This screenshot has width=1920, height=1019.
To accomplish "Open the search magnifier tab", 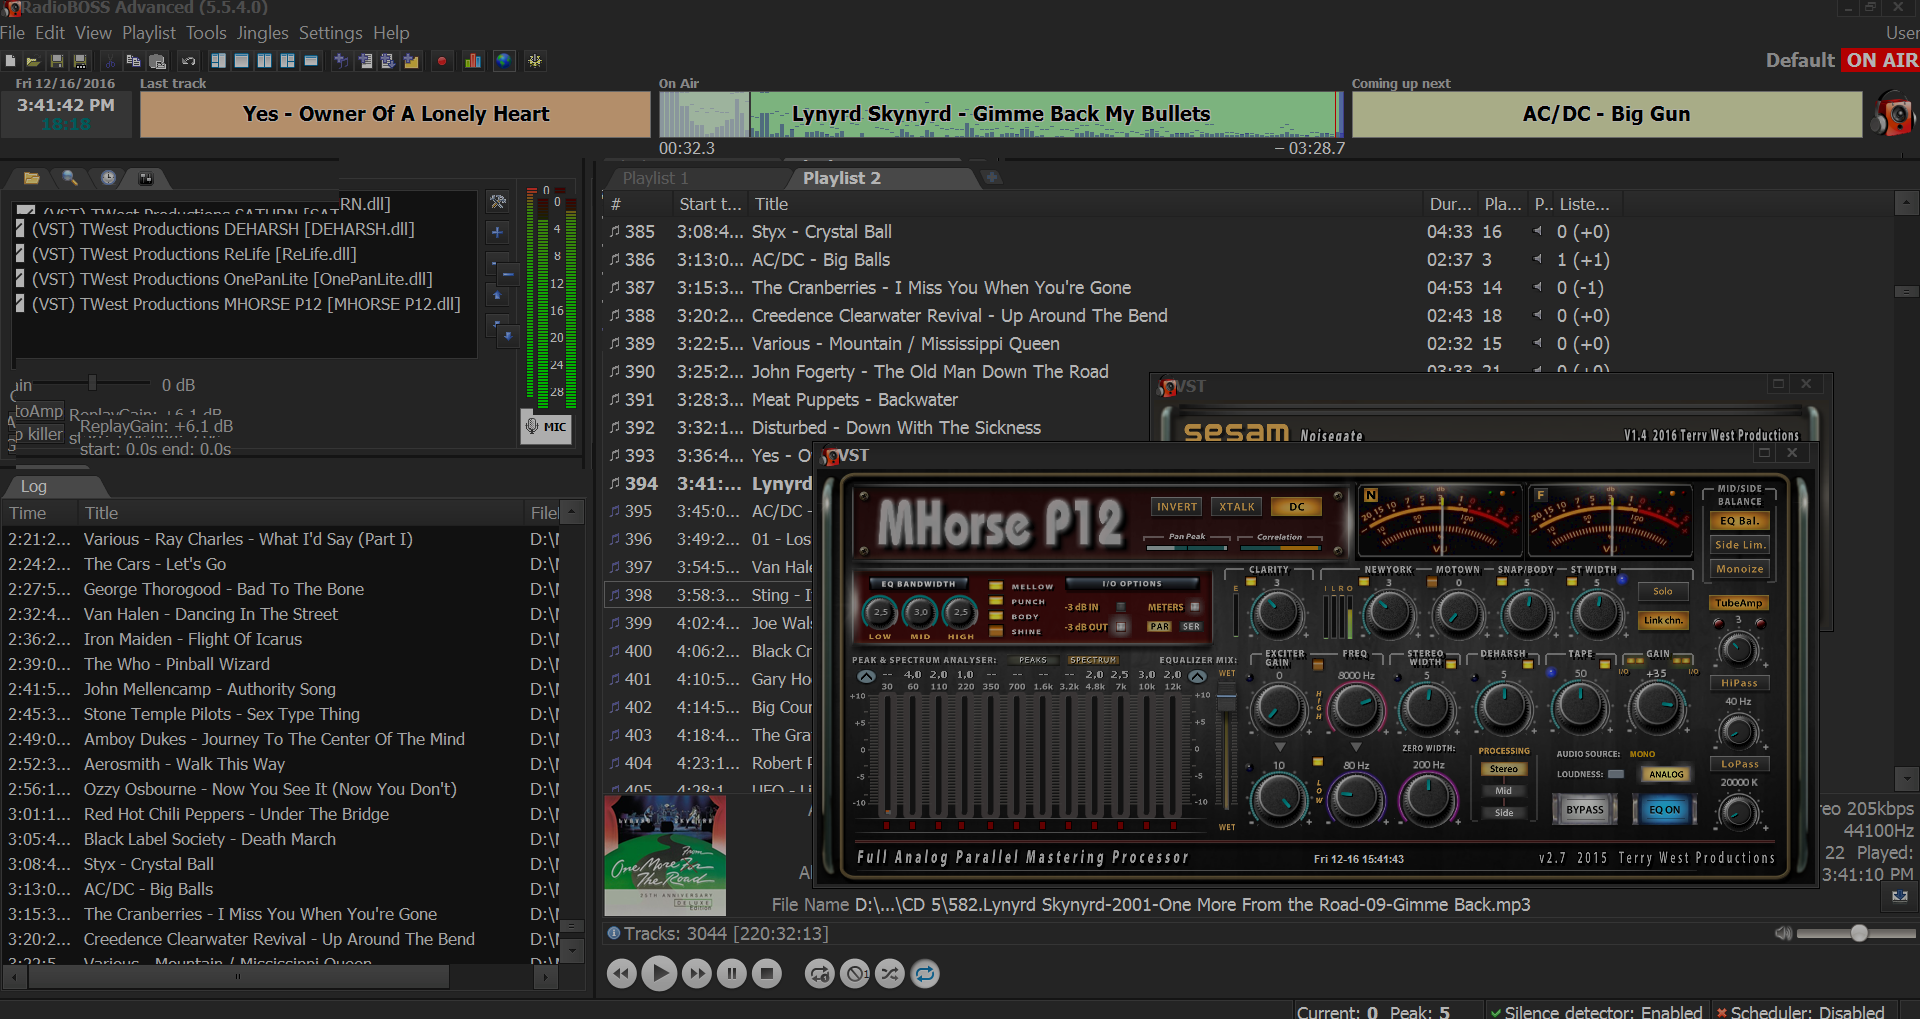I will click(x=70, y=178).
